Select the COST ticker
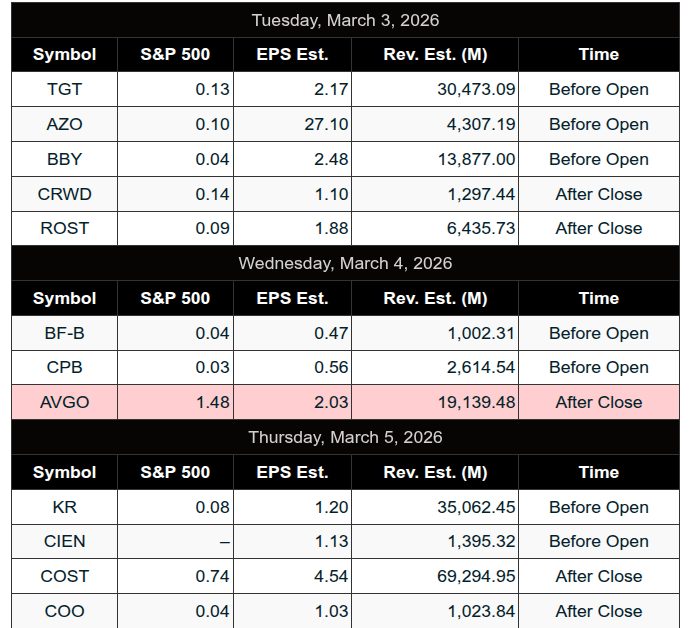The width and height of the screenshot is (691, 628). point(64,576)
